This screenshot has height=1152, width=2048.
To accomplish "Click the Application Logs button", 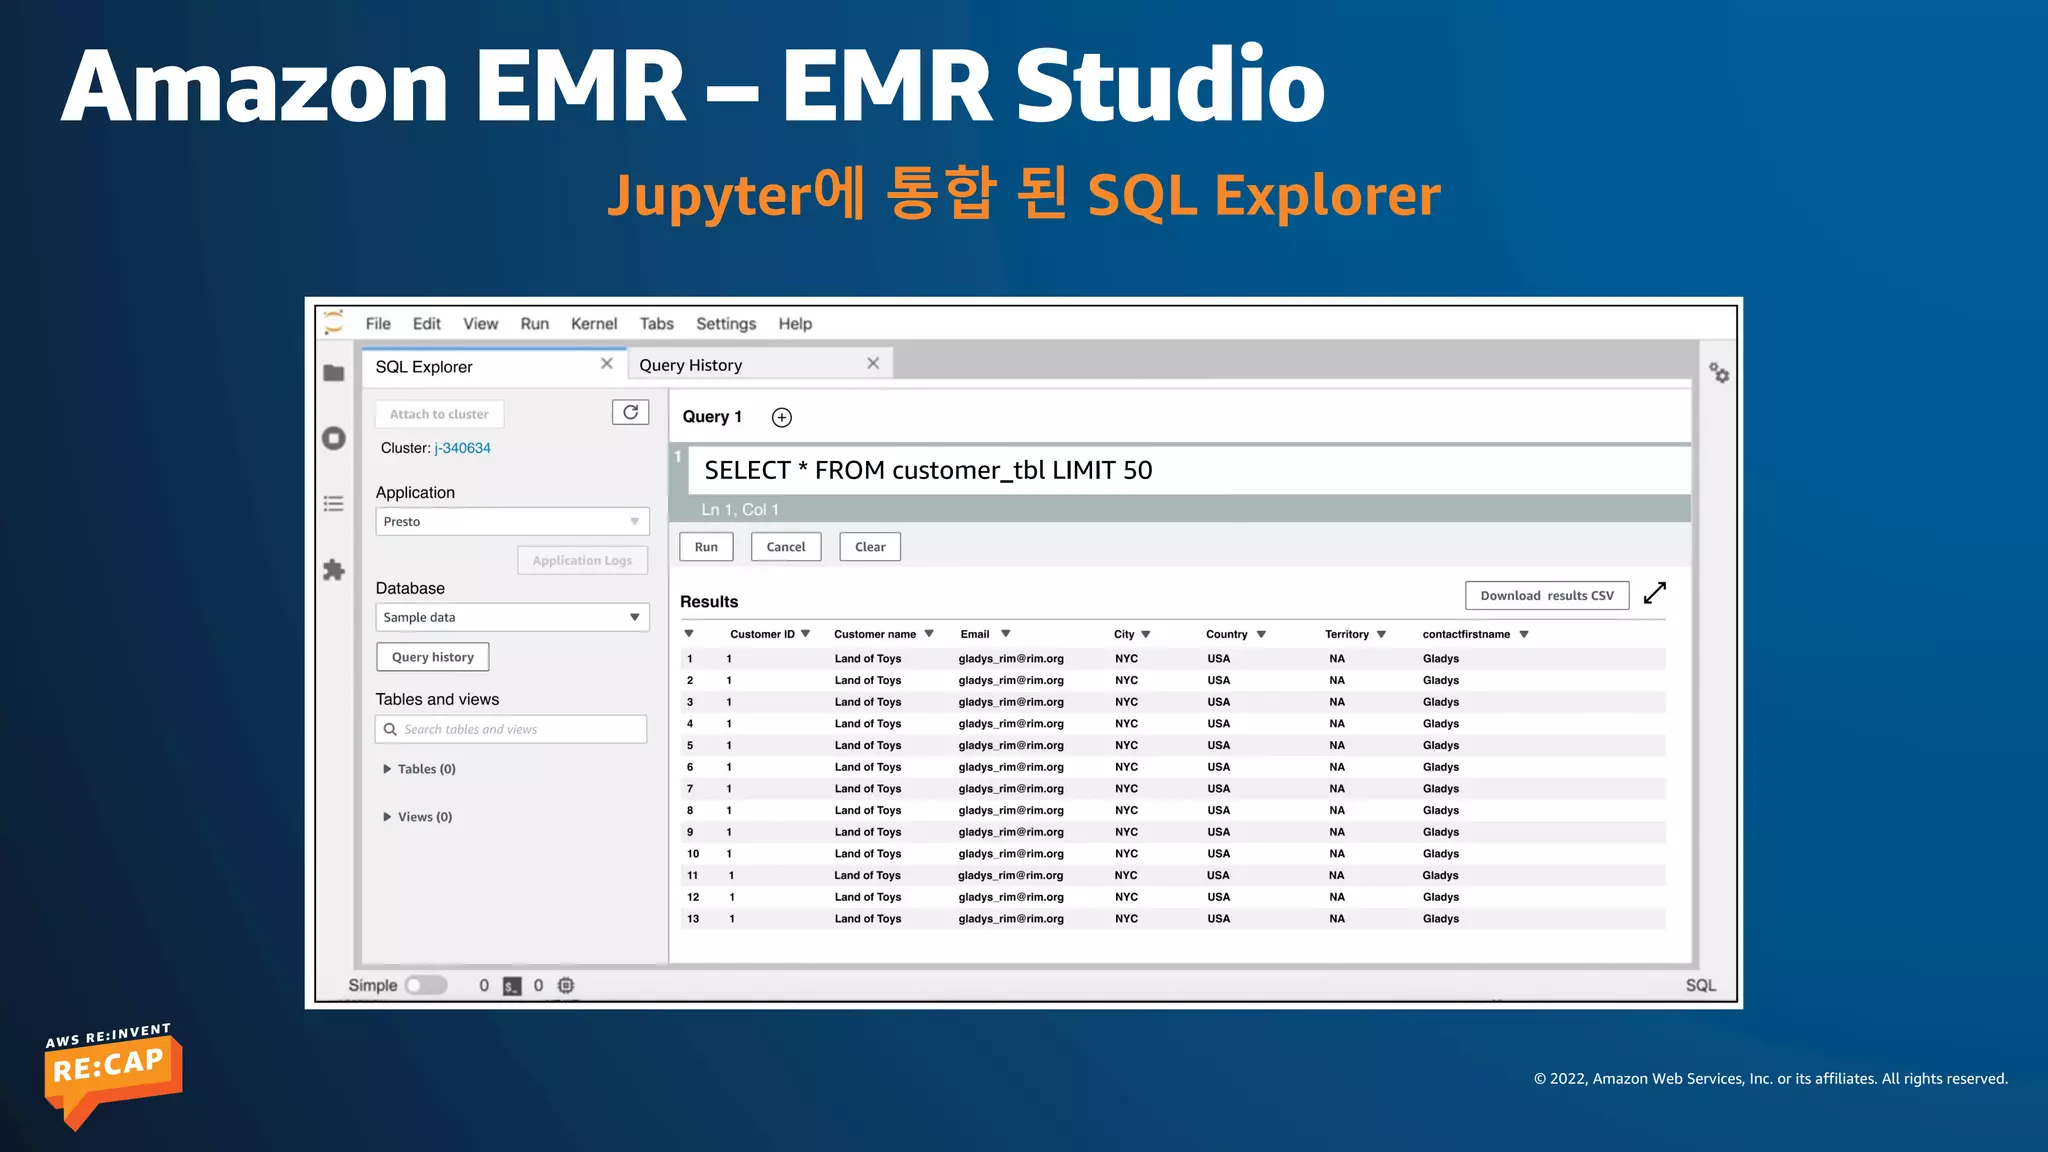I will [582, 560].
